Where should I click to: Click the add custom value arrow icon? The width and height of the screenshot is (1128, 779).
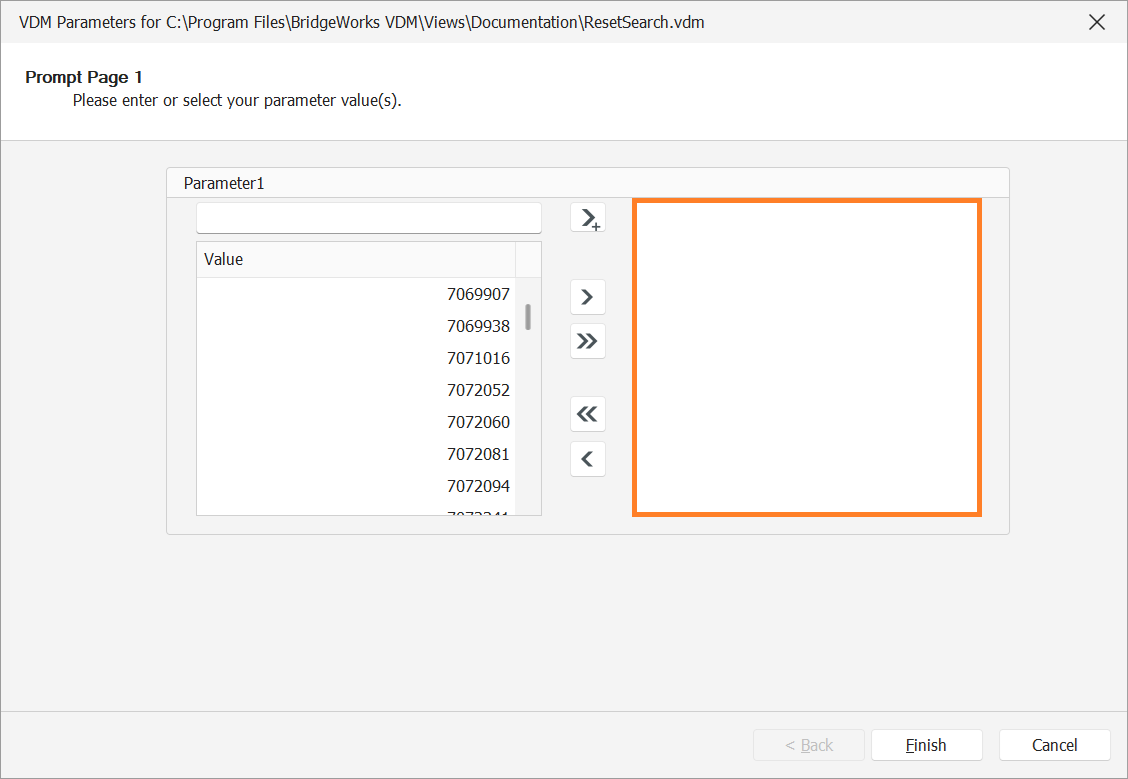tap(587, 217)
